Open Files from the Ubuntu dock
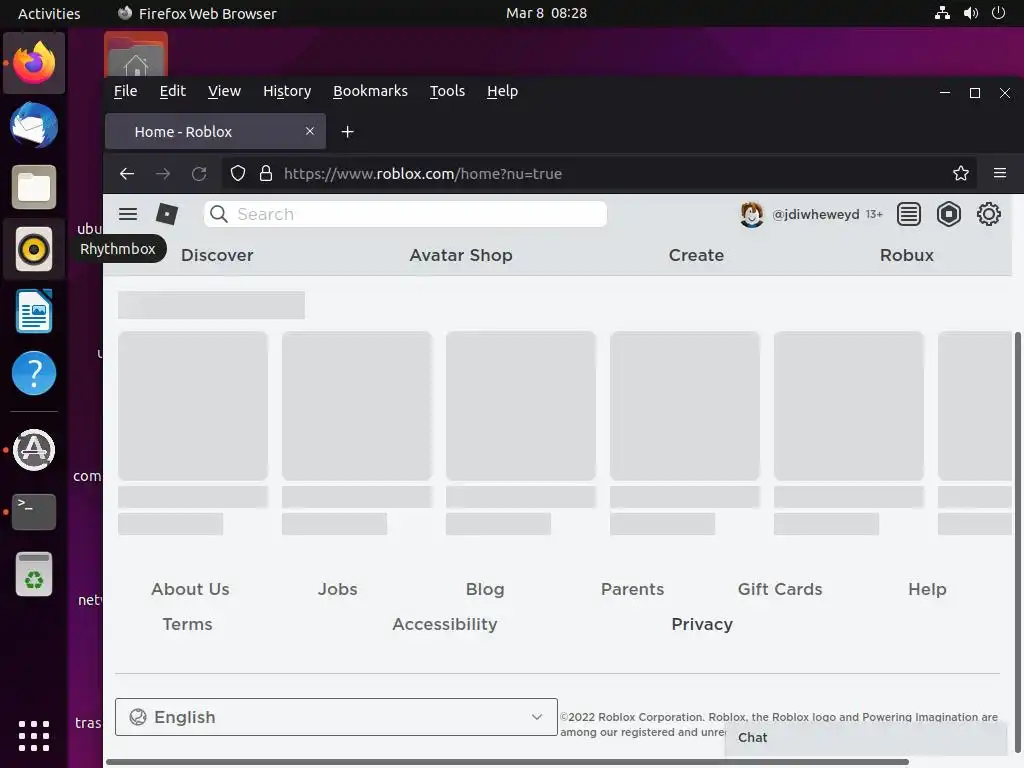The height and width of the screenshot is (768, 1024). point(34,187)
